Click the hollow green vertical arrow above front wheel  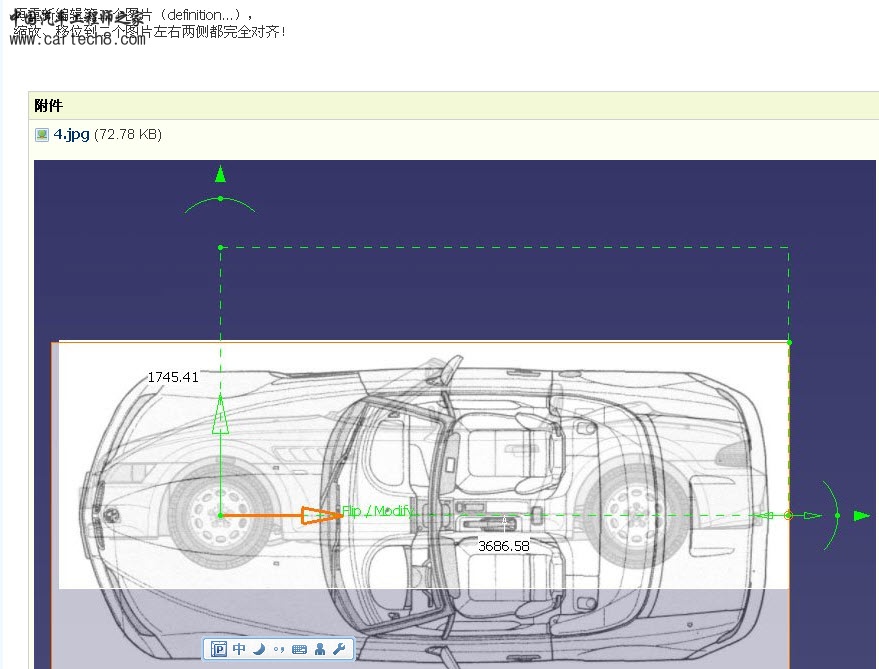pyautogui.click(x=220, y=414)
